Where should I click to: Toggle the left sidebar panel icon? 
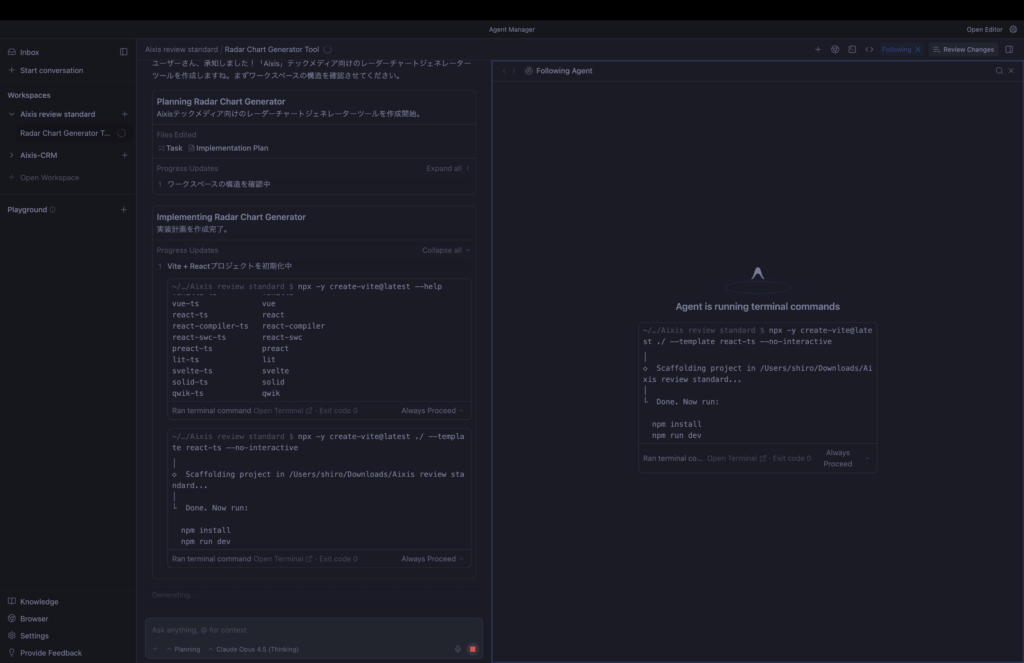[x=124, y=52]
